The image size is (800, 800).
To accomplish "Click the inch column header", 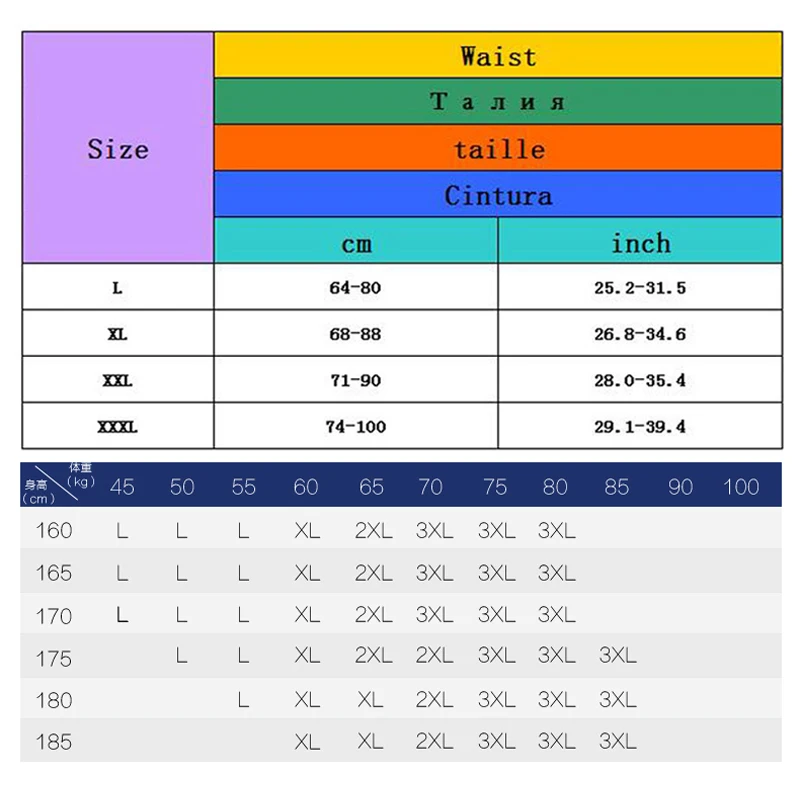I will point(640,240).
